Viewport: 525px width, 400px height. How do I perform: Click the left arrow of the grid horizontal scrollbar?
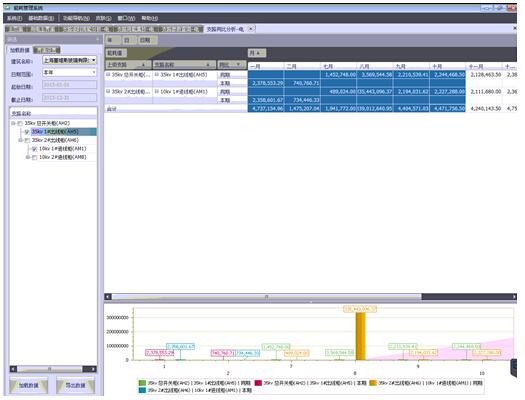click(x=108, y=296)
